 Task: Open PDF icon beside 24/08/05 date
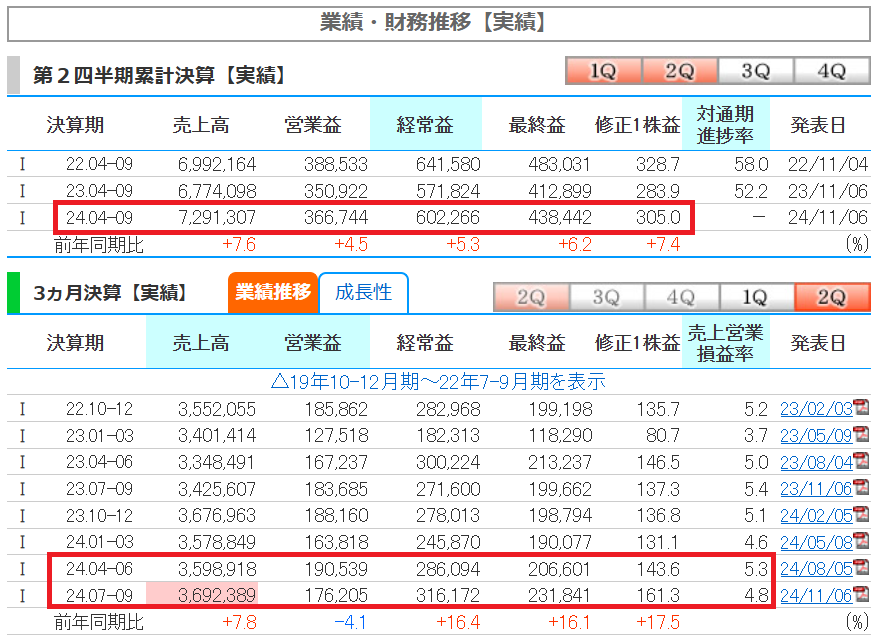[x=861, y=568]
